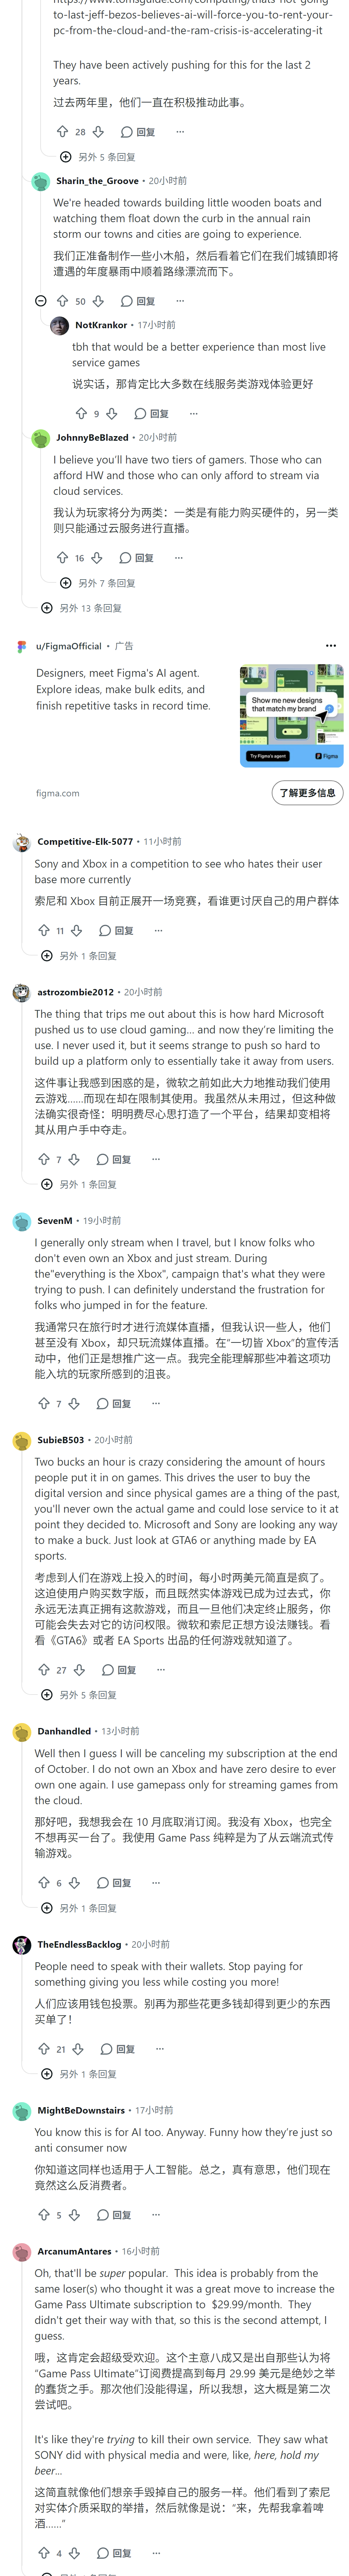Upvote Sharin_the_Groove's comment

click(x=62, y=301)
